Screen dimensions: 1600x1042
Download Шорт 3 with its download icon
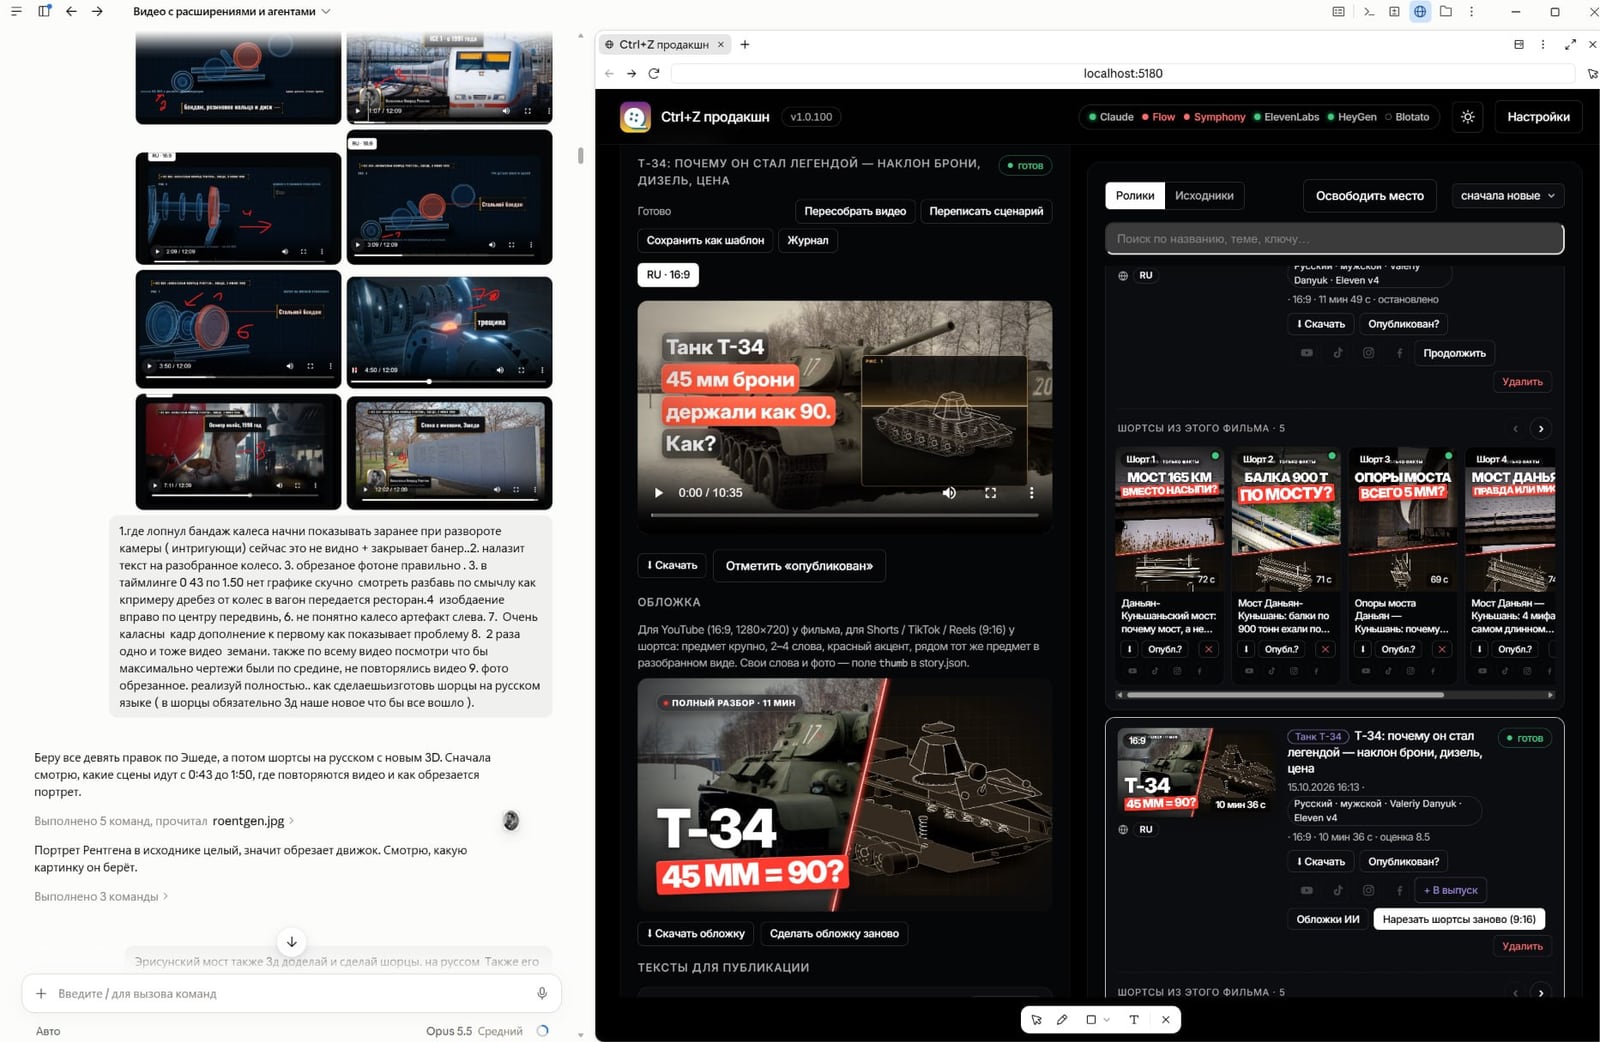coord(1362,649)
